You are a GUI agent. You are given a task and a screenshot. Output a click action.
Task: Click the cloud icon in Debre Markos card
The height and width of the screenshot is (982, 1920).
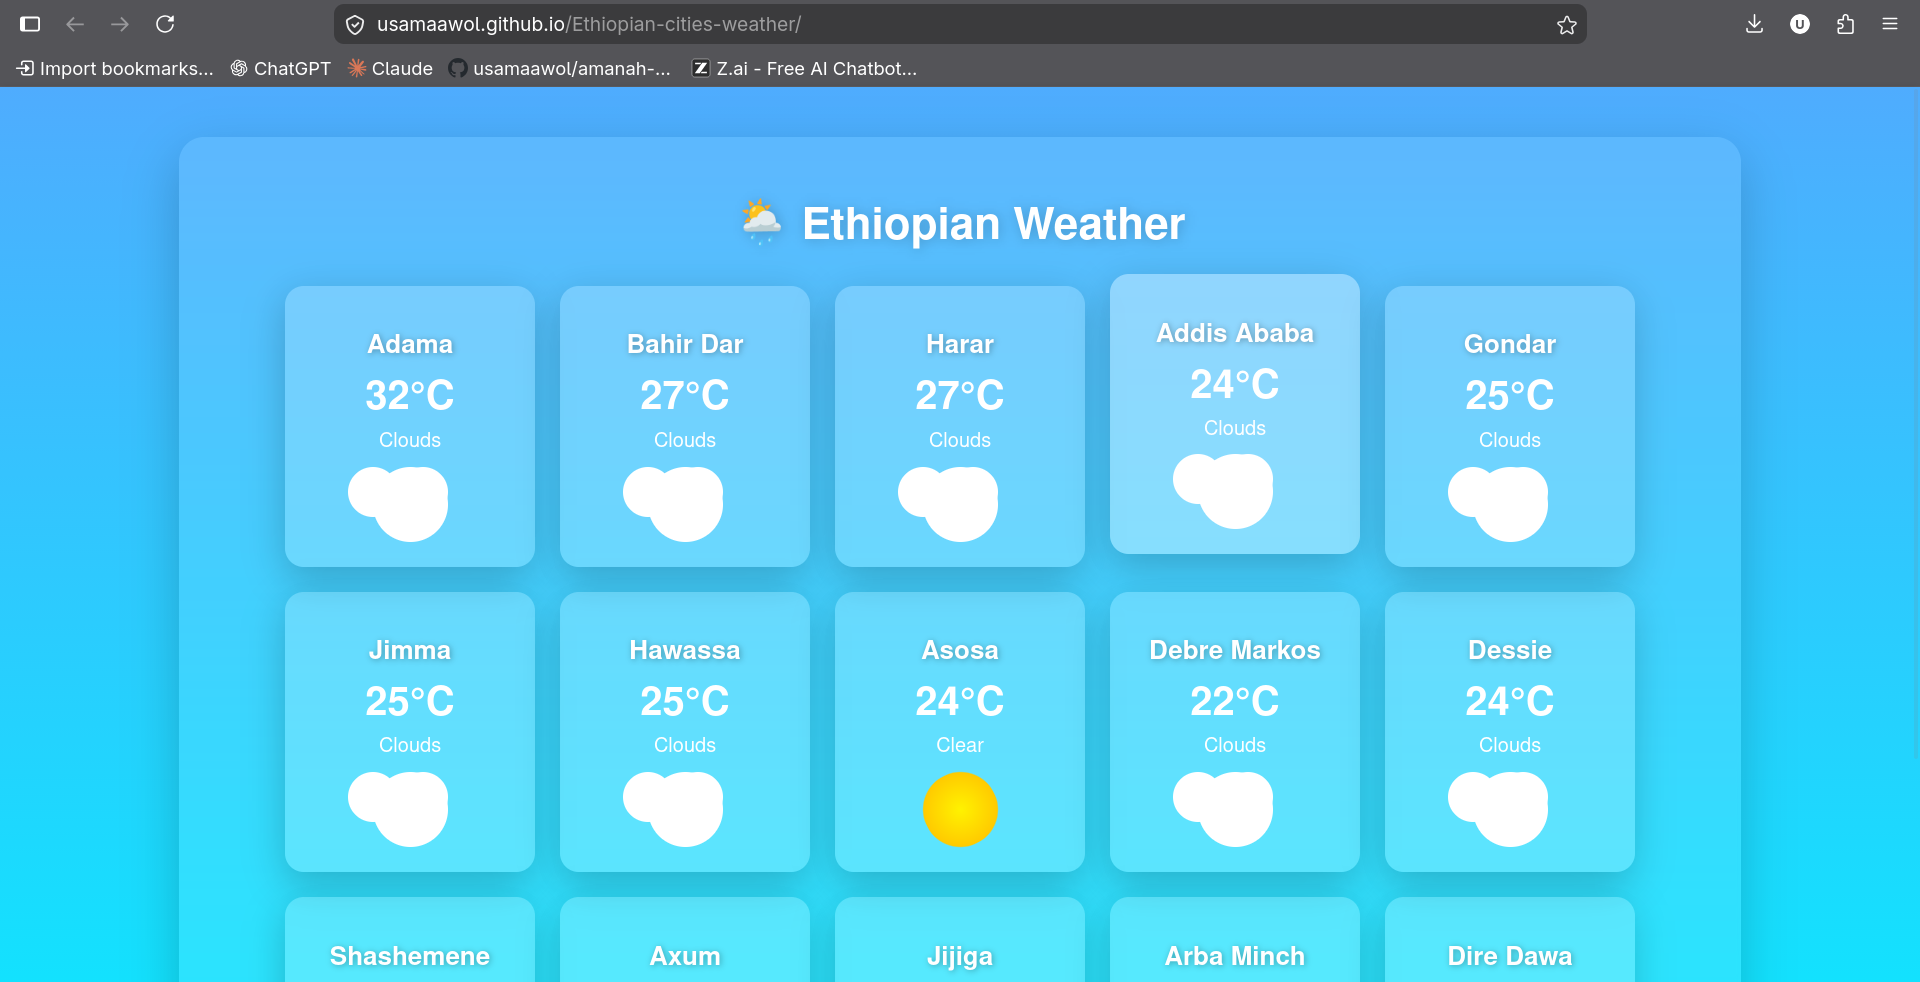tap(1223, 809)
